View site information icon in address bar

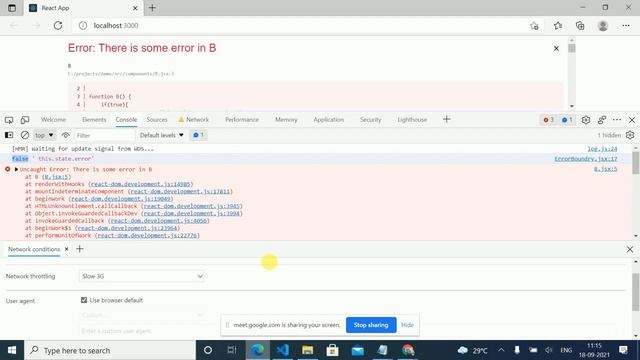[x=83, y=25]
